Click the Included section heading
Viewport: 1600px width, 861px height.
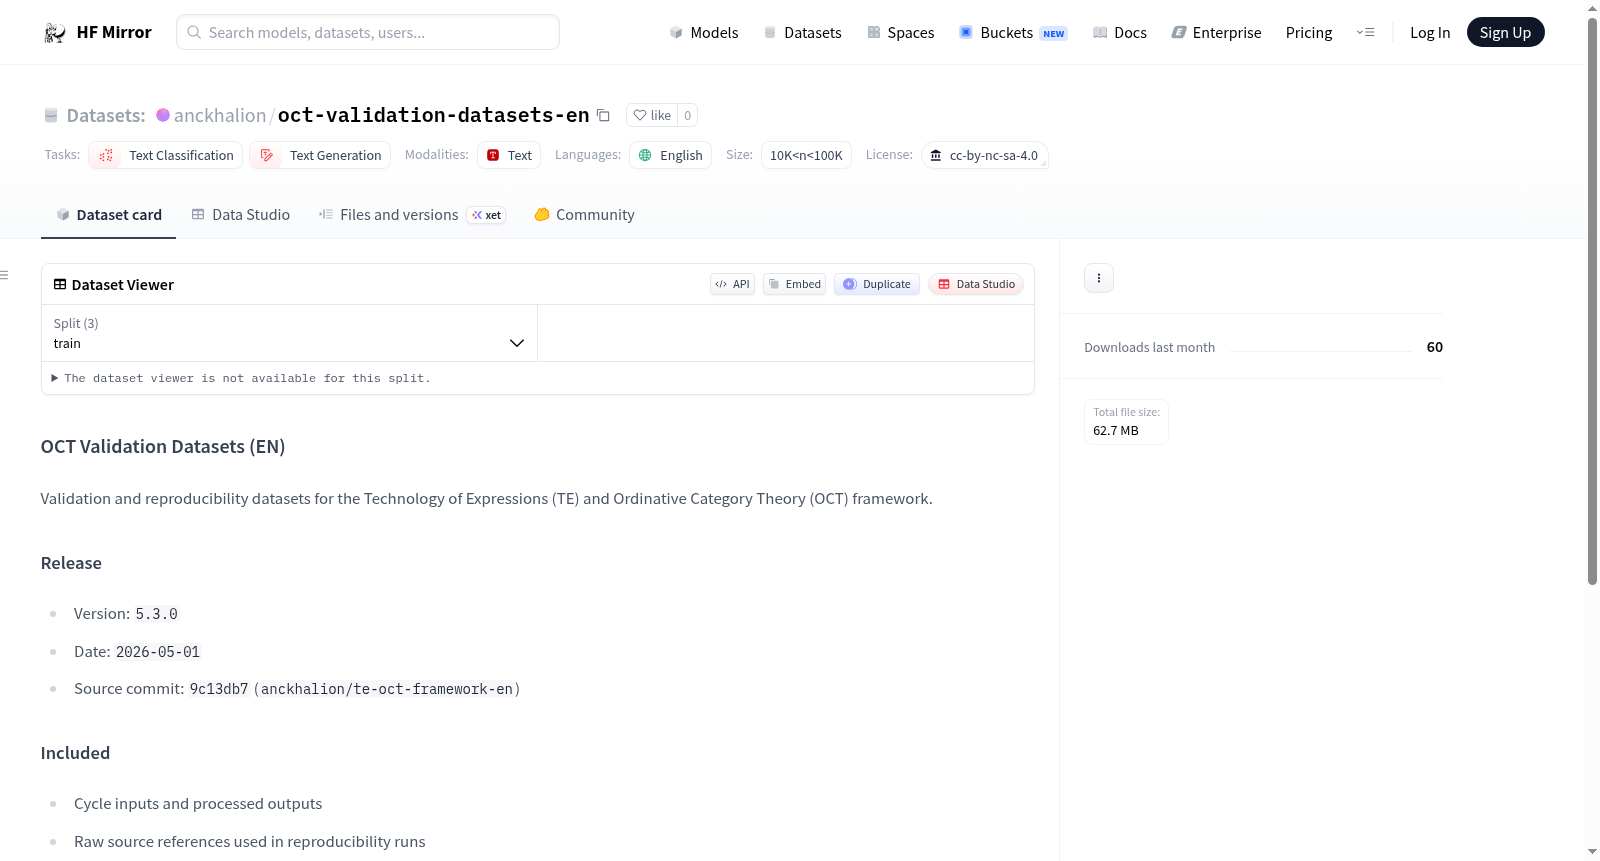click(x=75, y=753)
